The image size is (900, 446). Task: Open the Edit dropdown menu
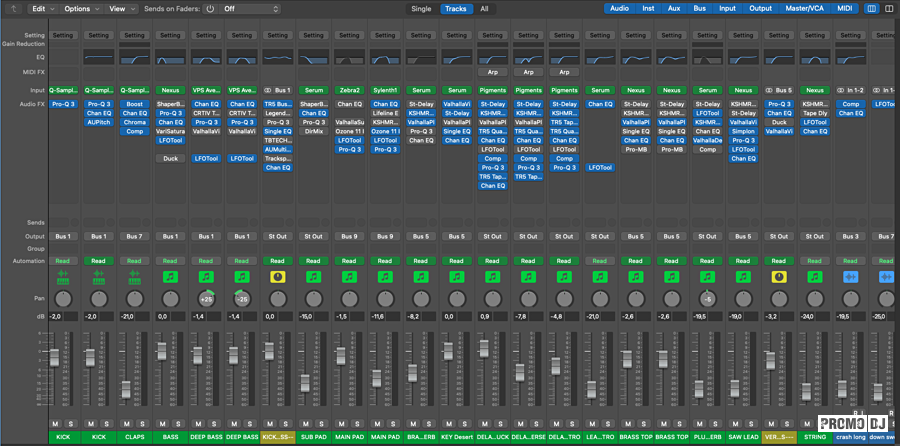click(x=40, y=8)
